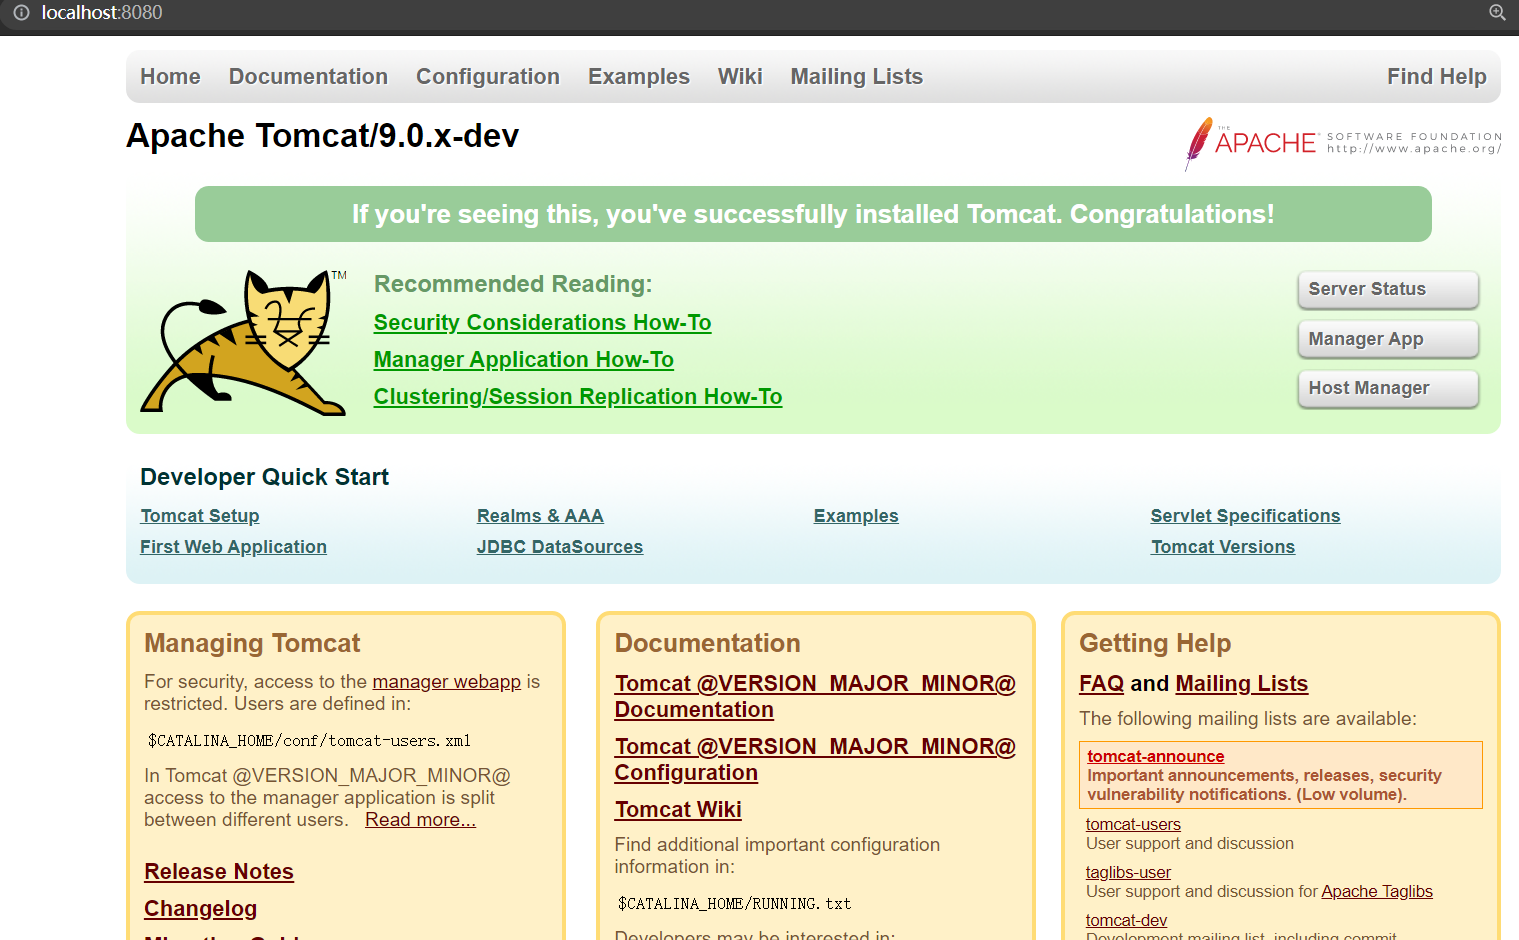The width and height of the screenshot is (1519, 940).
Task: Open the Apache Taglibs link
Action: pos(1377,892)
